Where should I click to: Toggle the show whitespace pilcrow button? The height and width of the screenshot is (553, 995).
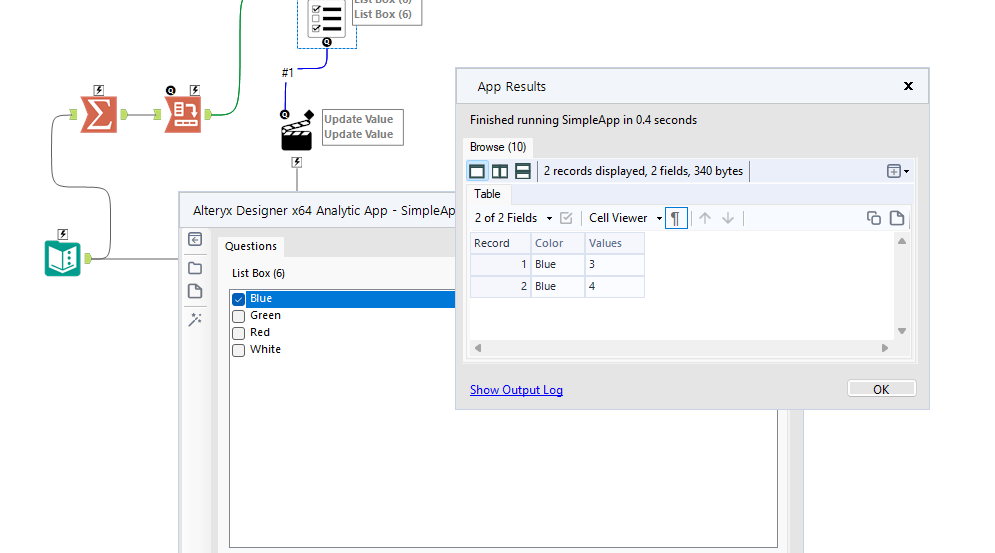pos(676,218)
